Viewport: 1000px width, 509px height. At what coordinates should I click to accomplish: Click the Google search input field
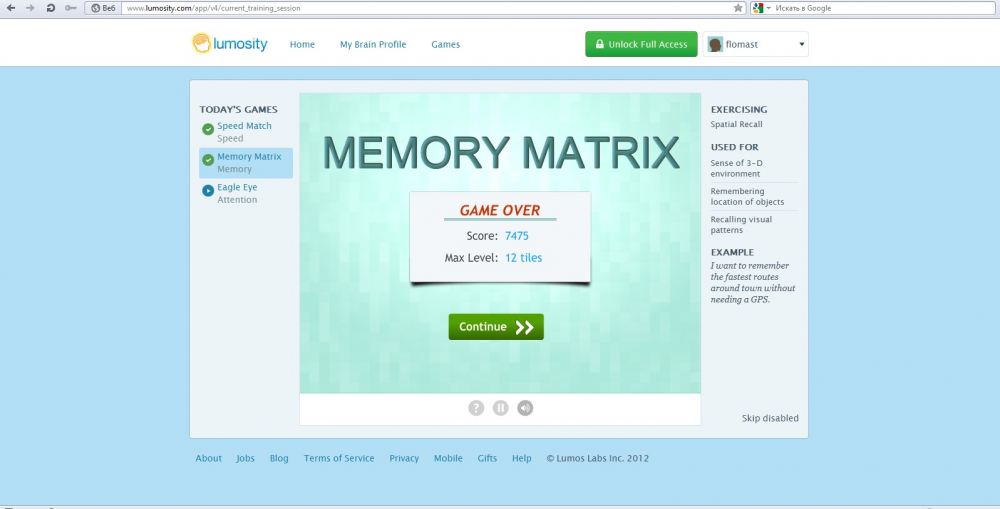[x=883, y=8]
